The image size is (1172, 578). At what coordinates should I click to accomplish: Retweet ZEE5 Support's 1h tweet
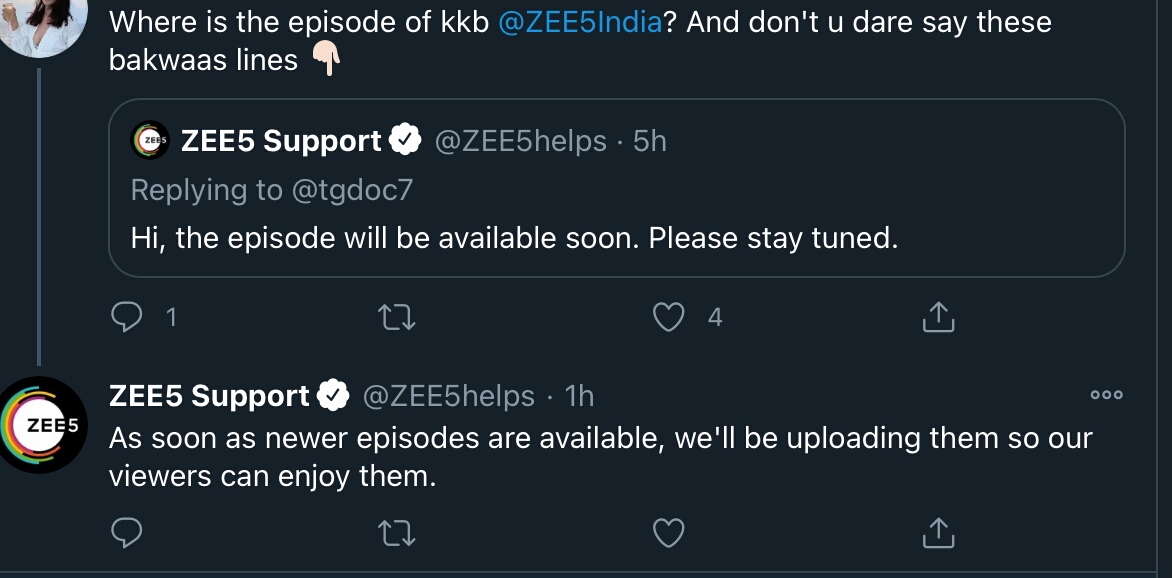click(x=398, y=532)
